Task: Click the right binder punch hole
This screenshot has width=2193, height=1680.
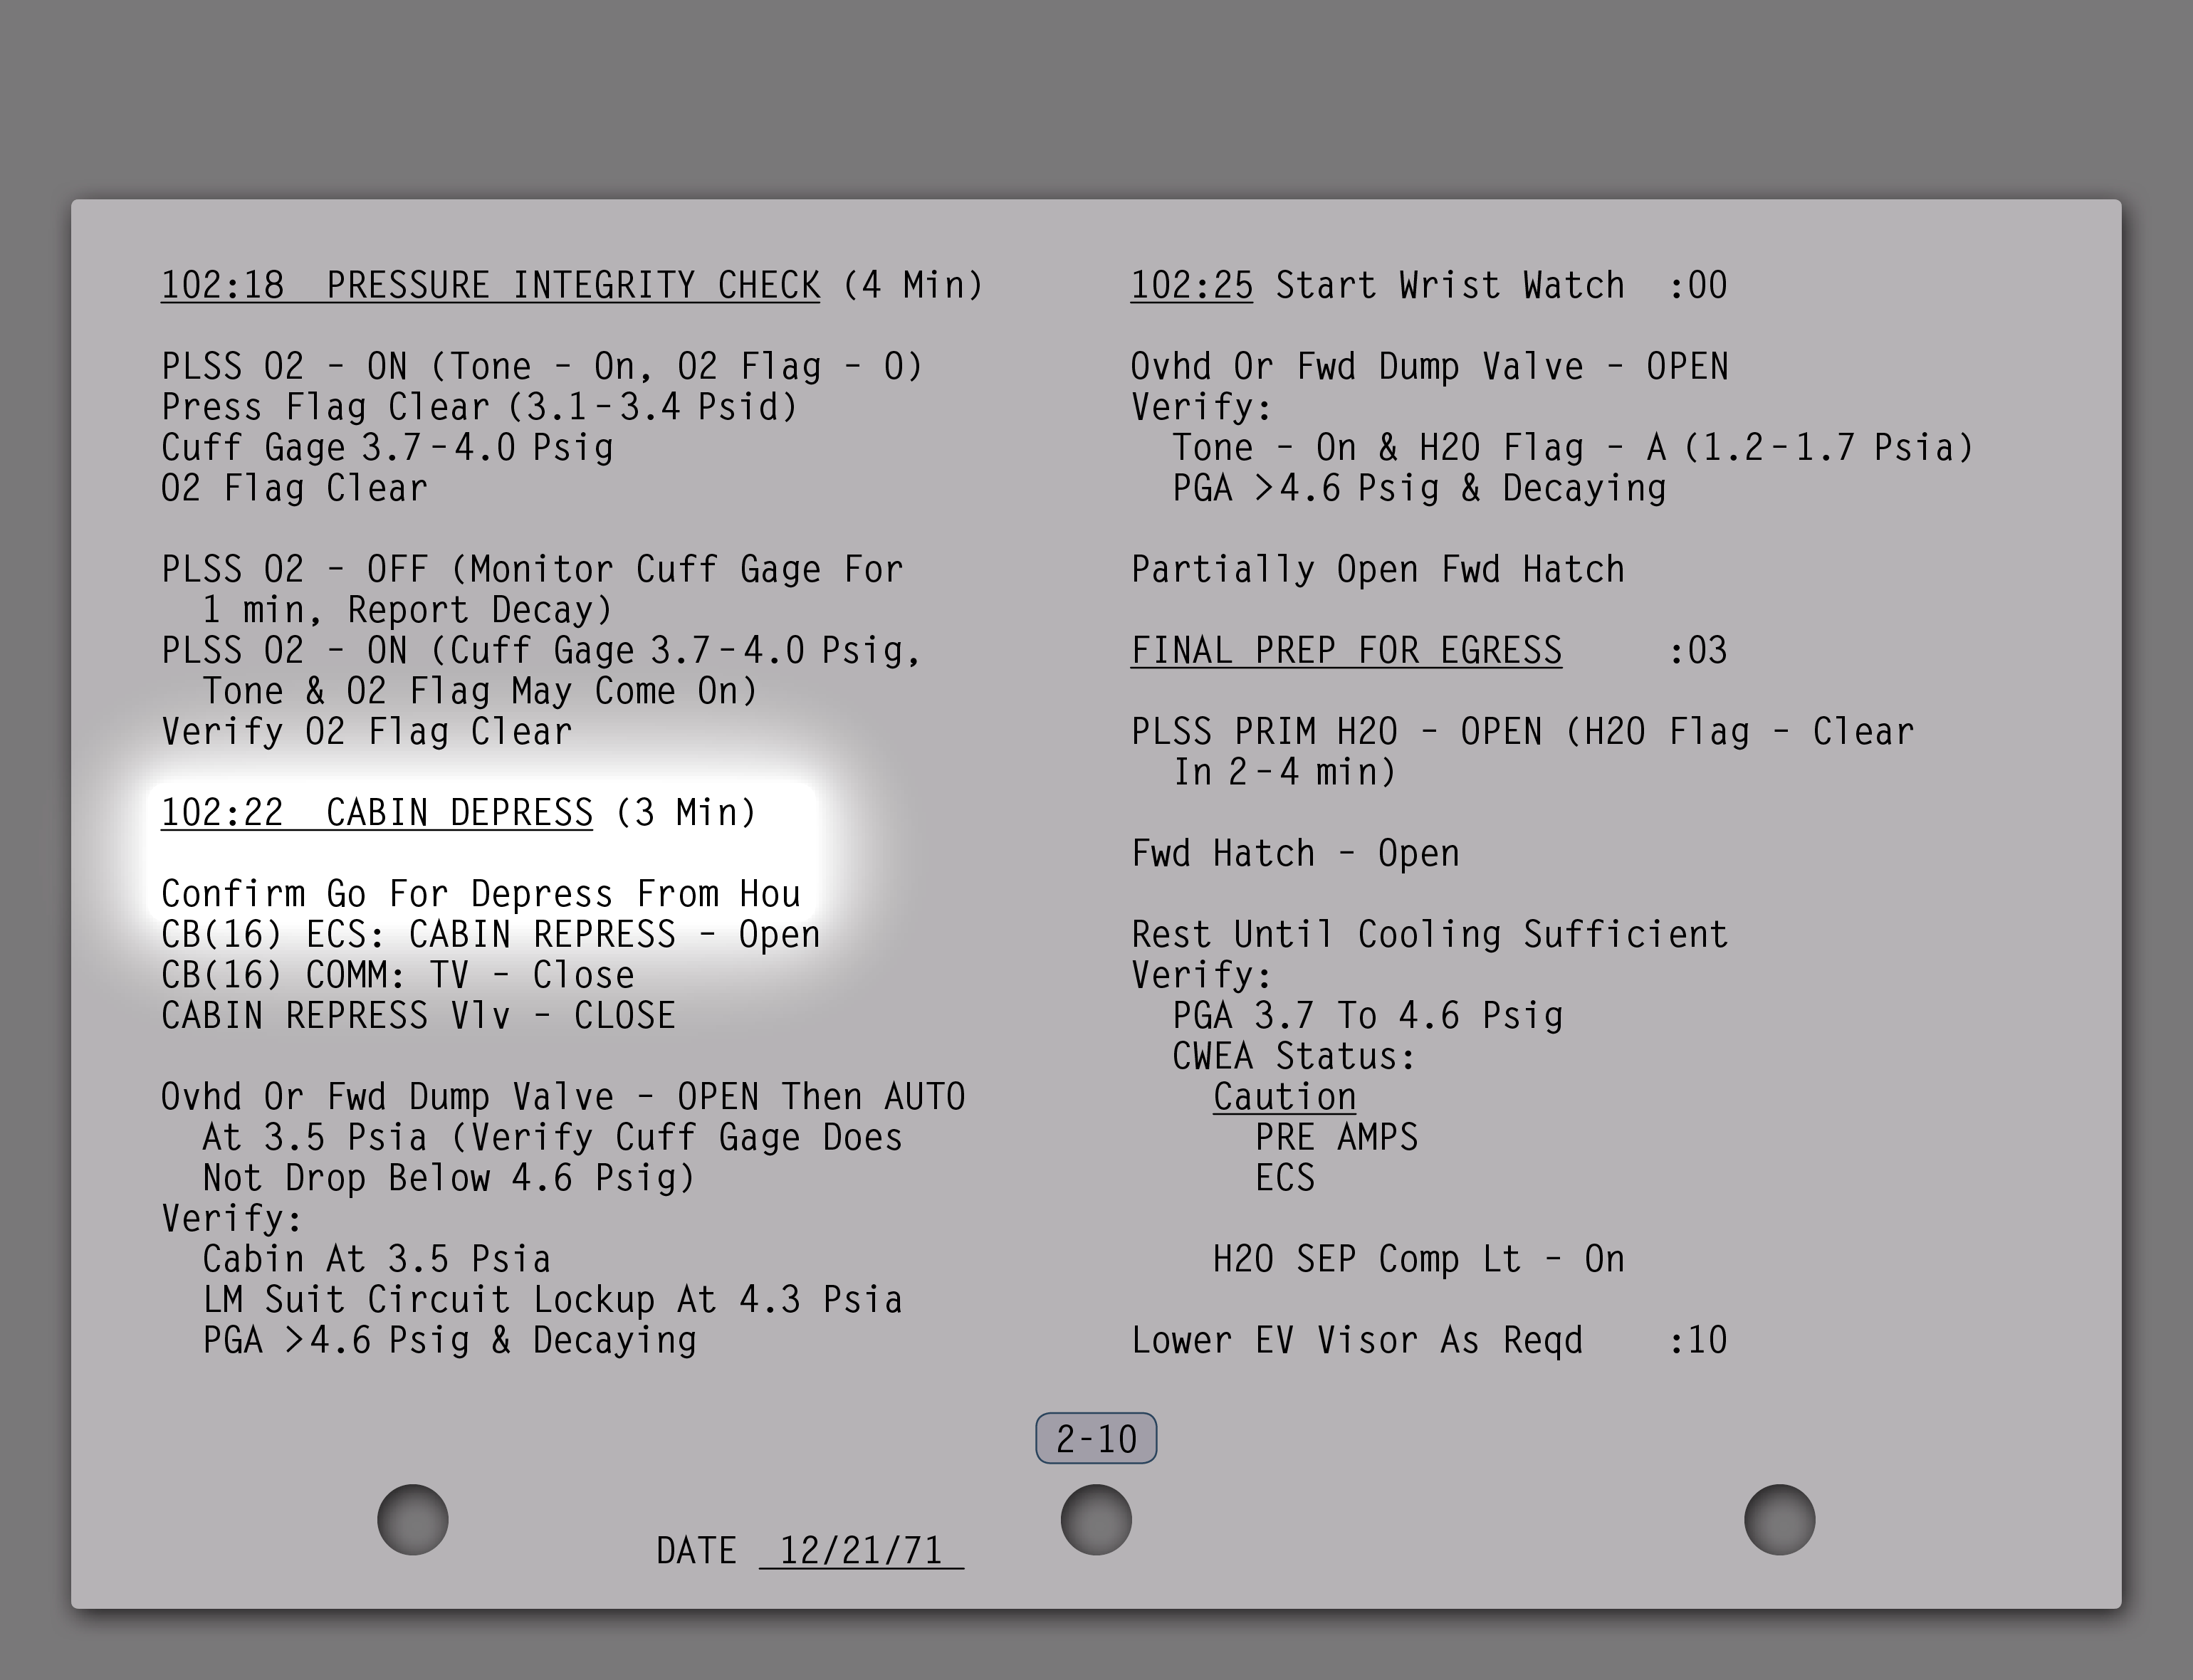Action: 1779,1519
